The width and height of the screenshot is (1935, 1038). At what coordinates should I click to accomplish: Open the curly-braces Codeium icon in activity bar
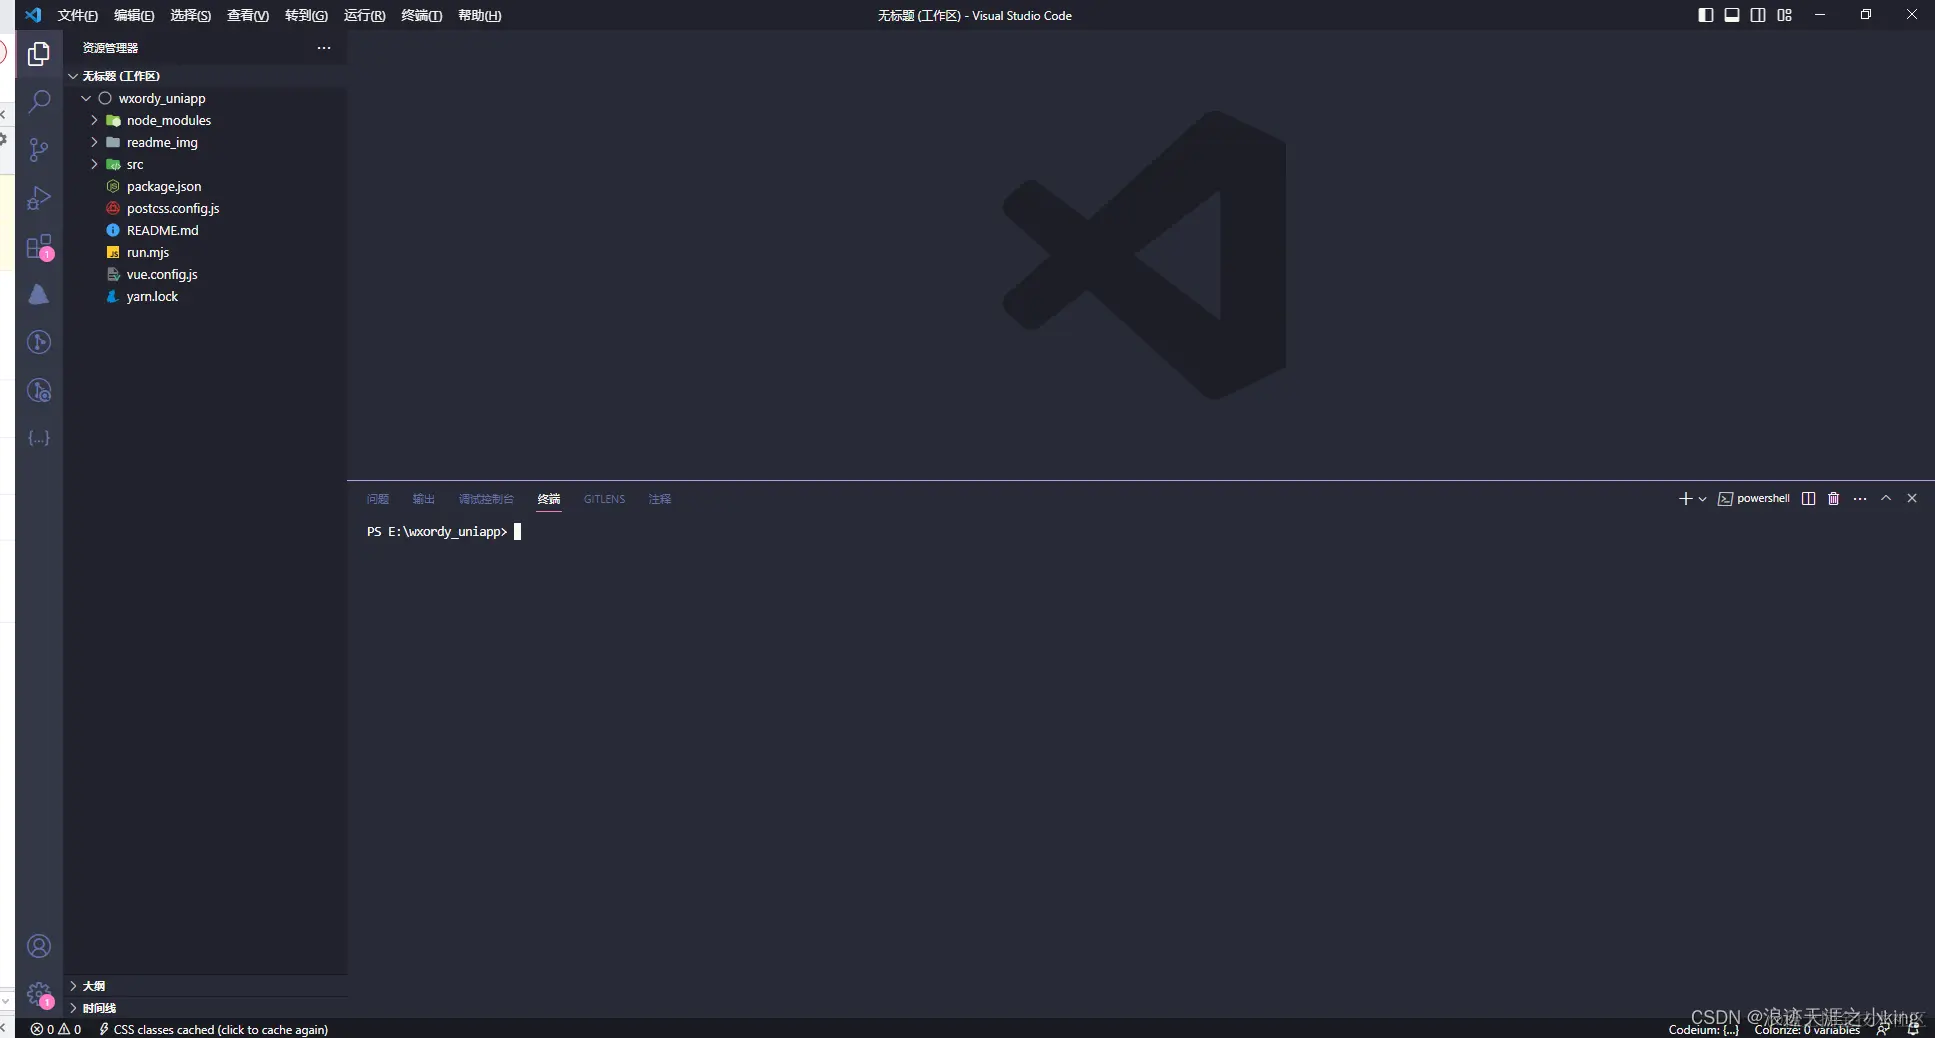point(39,438)
